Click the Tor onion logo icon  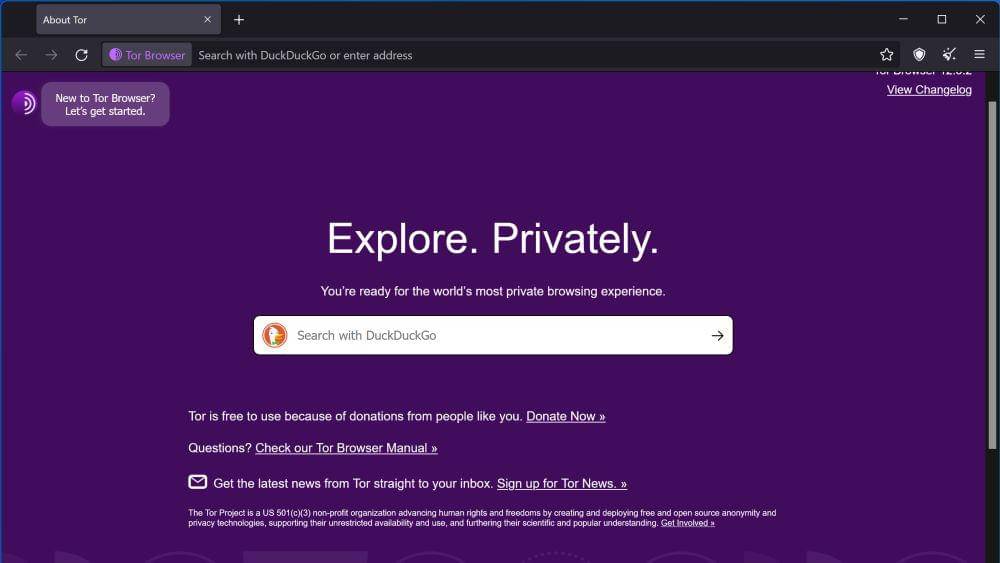(x=24, y=103)
